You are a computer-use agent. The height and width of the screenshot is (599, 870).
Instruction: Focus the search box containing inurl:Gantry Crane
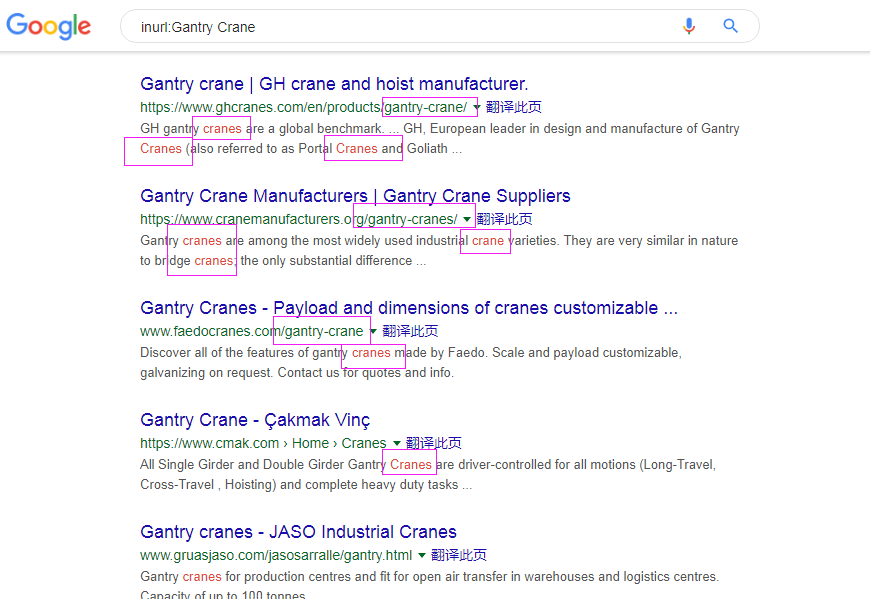(439, 26)
